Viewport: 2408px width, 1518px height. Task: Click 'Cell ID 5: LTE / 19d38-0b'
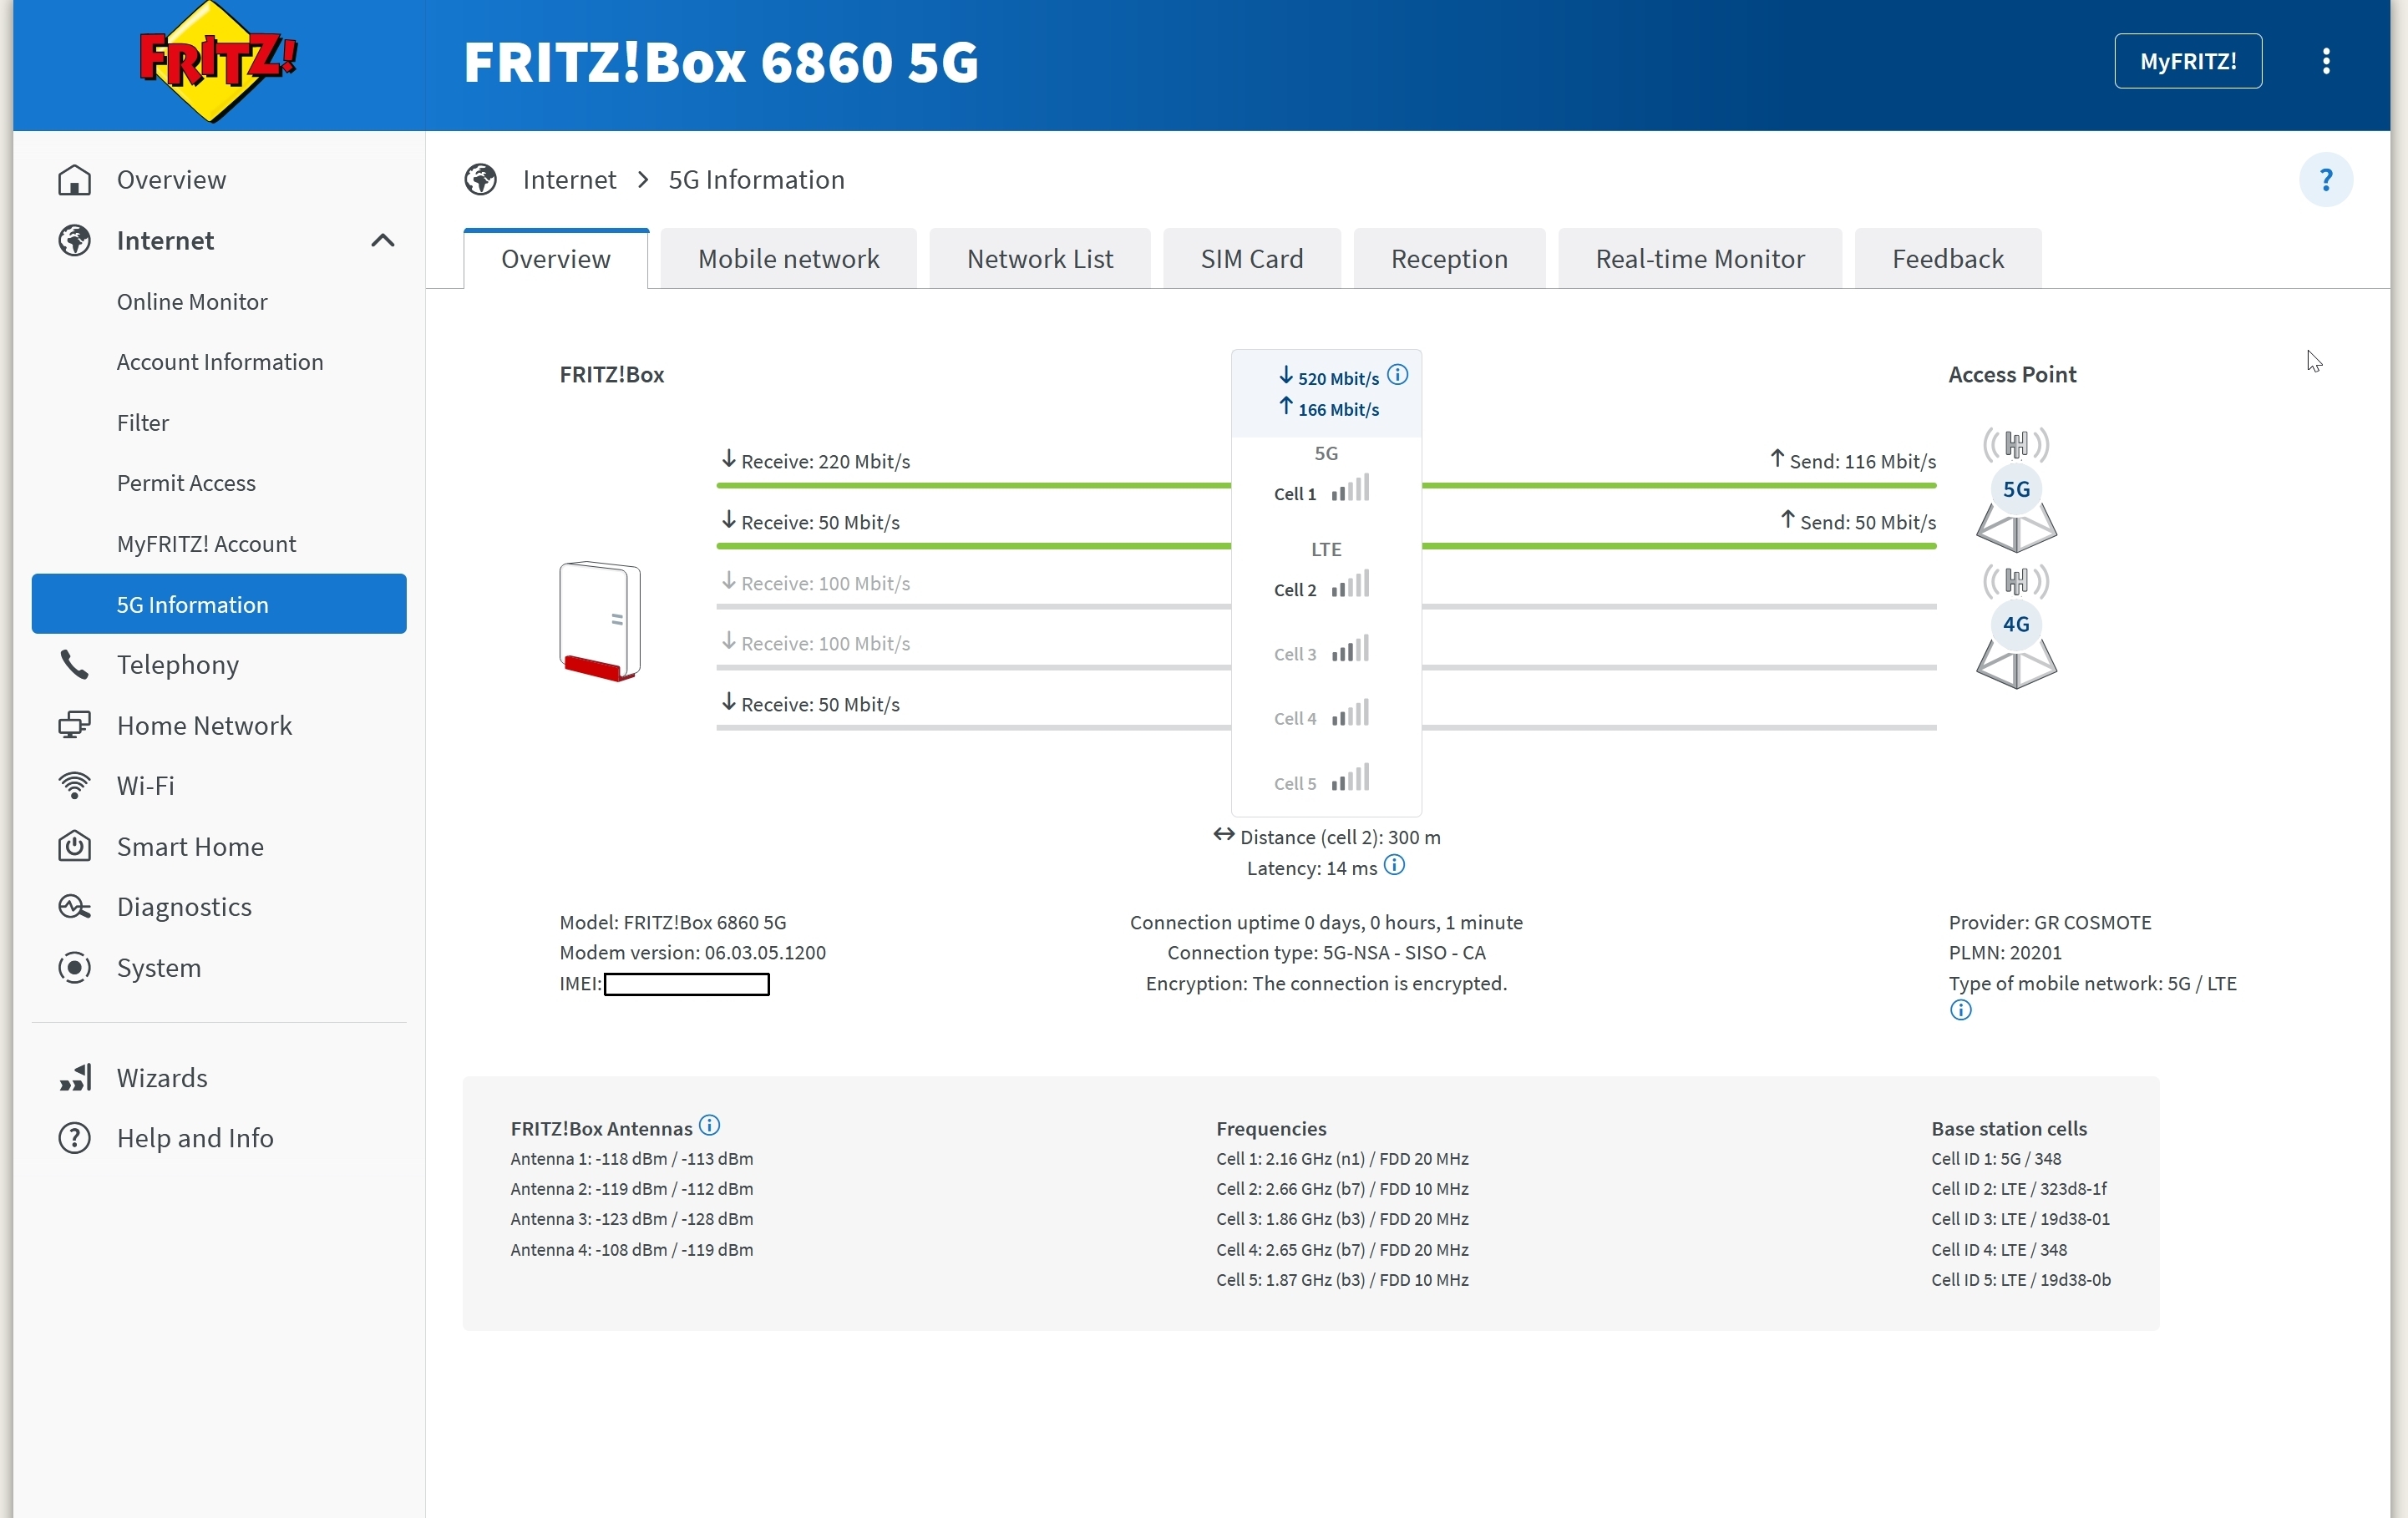click(2020, 1280)
